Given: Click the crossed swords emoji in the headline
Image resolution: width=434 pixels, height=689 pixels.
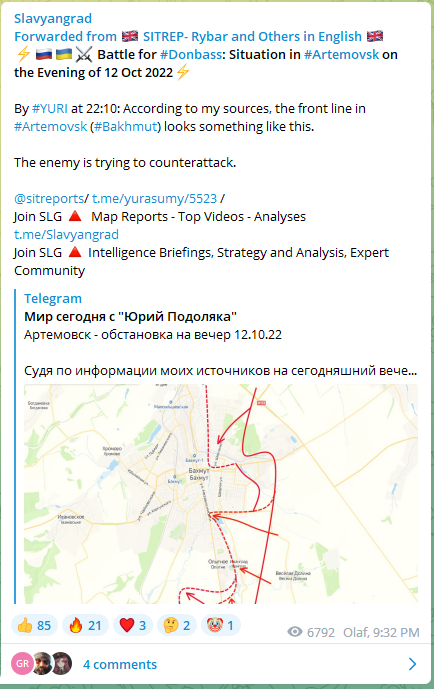Looking at the screenshot, I should click(83, 54).
